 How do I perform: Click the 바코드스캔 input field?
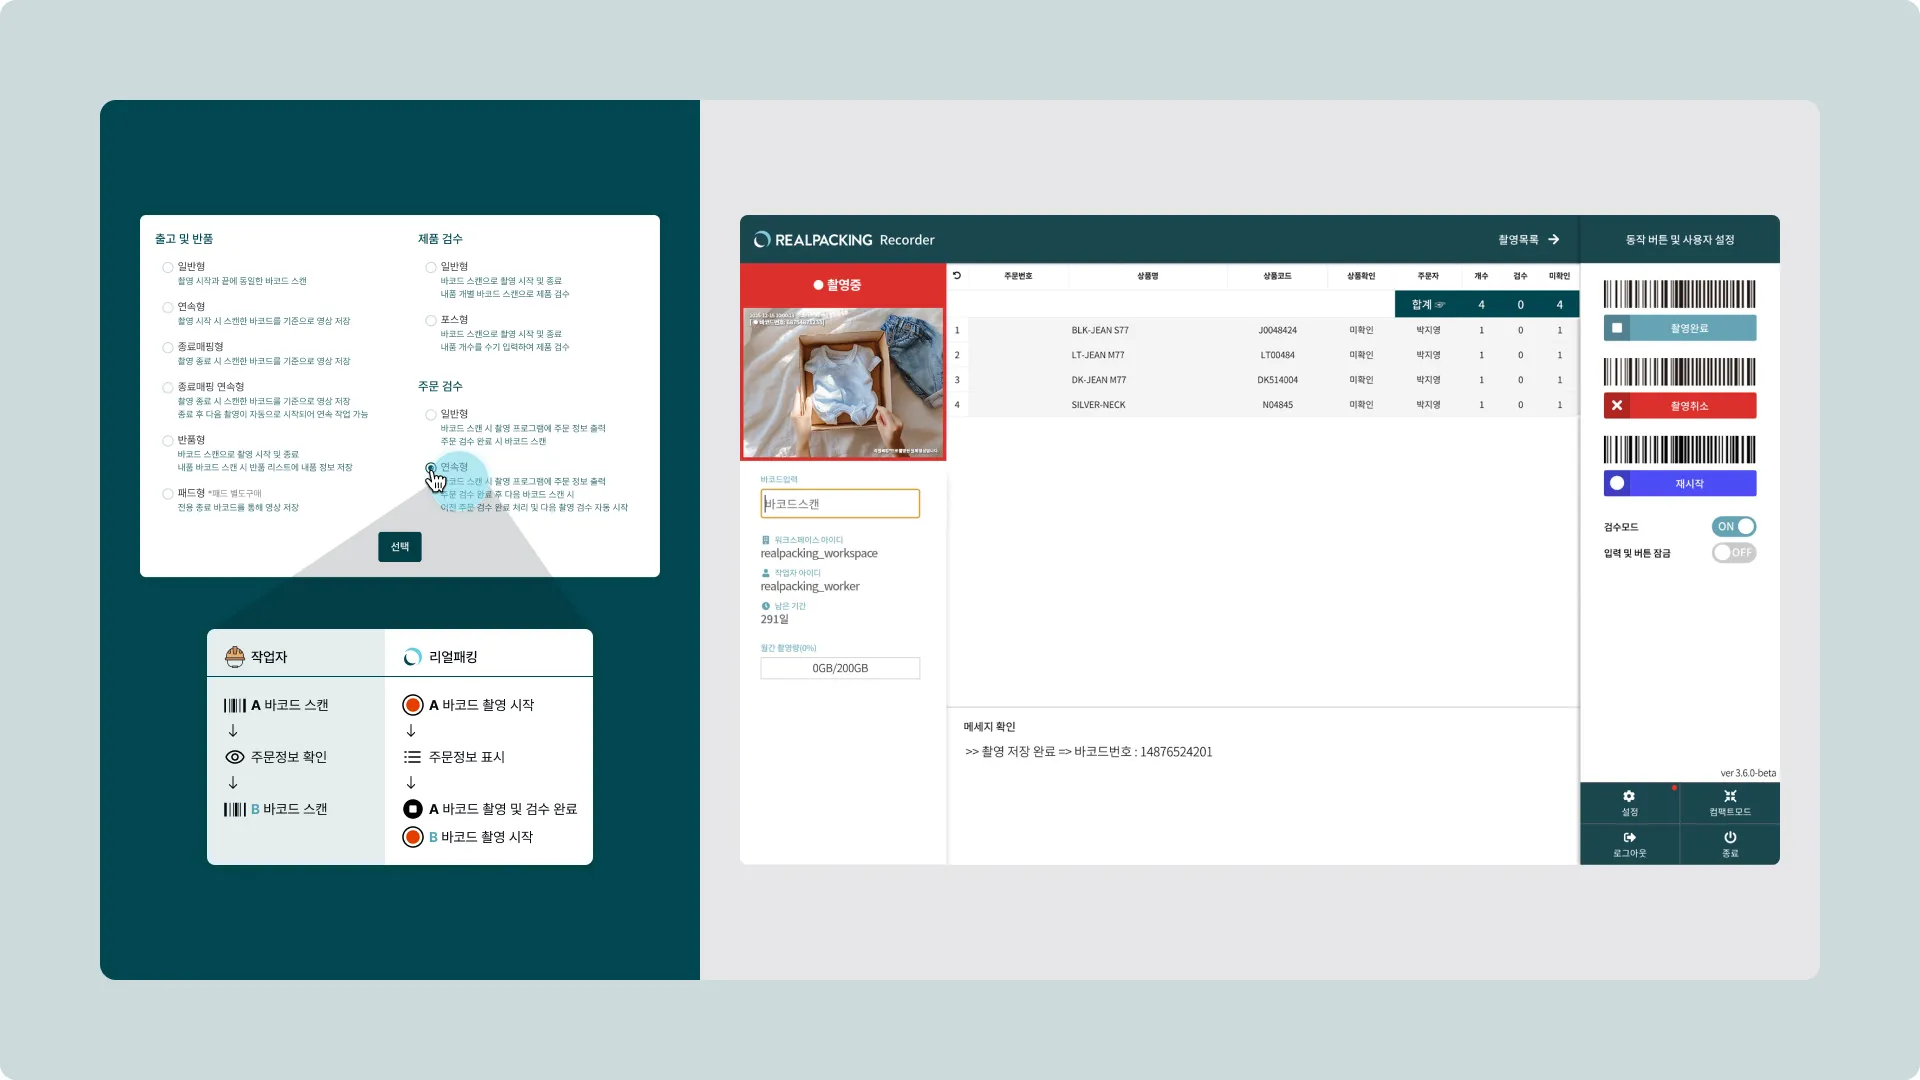pos(840,504)
